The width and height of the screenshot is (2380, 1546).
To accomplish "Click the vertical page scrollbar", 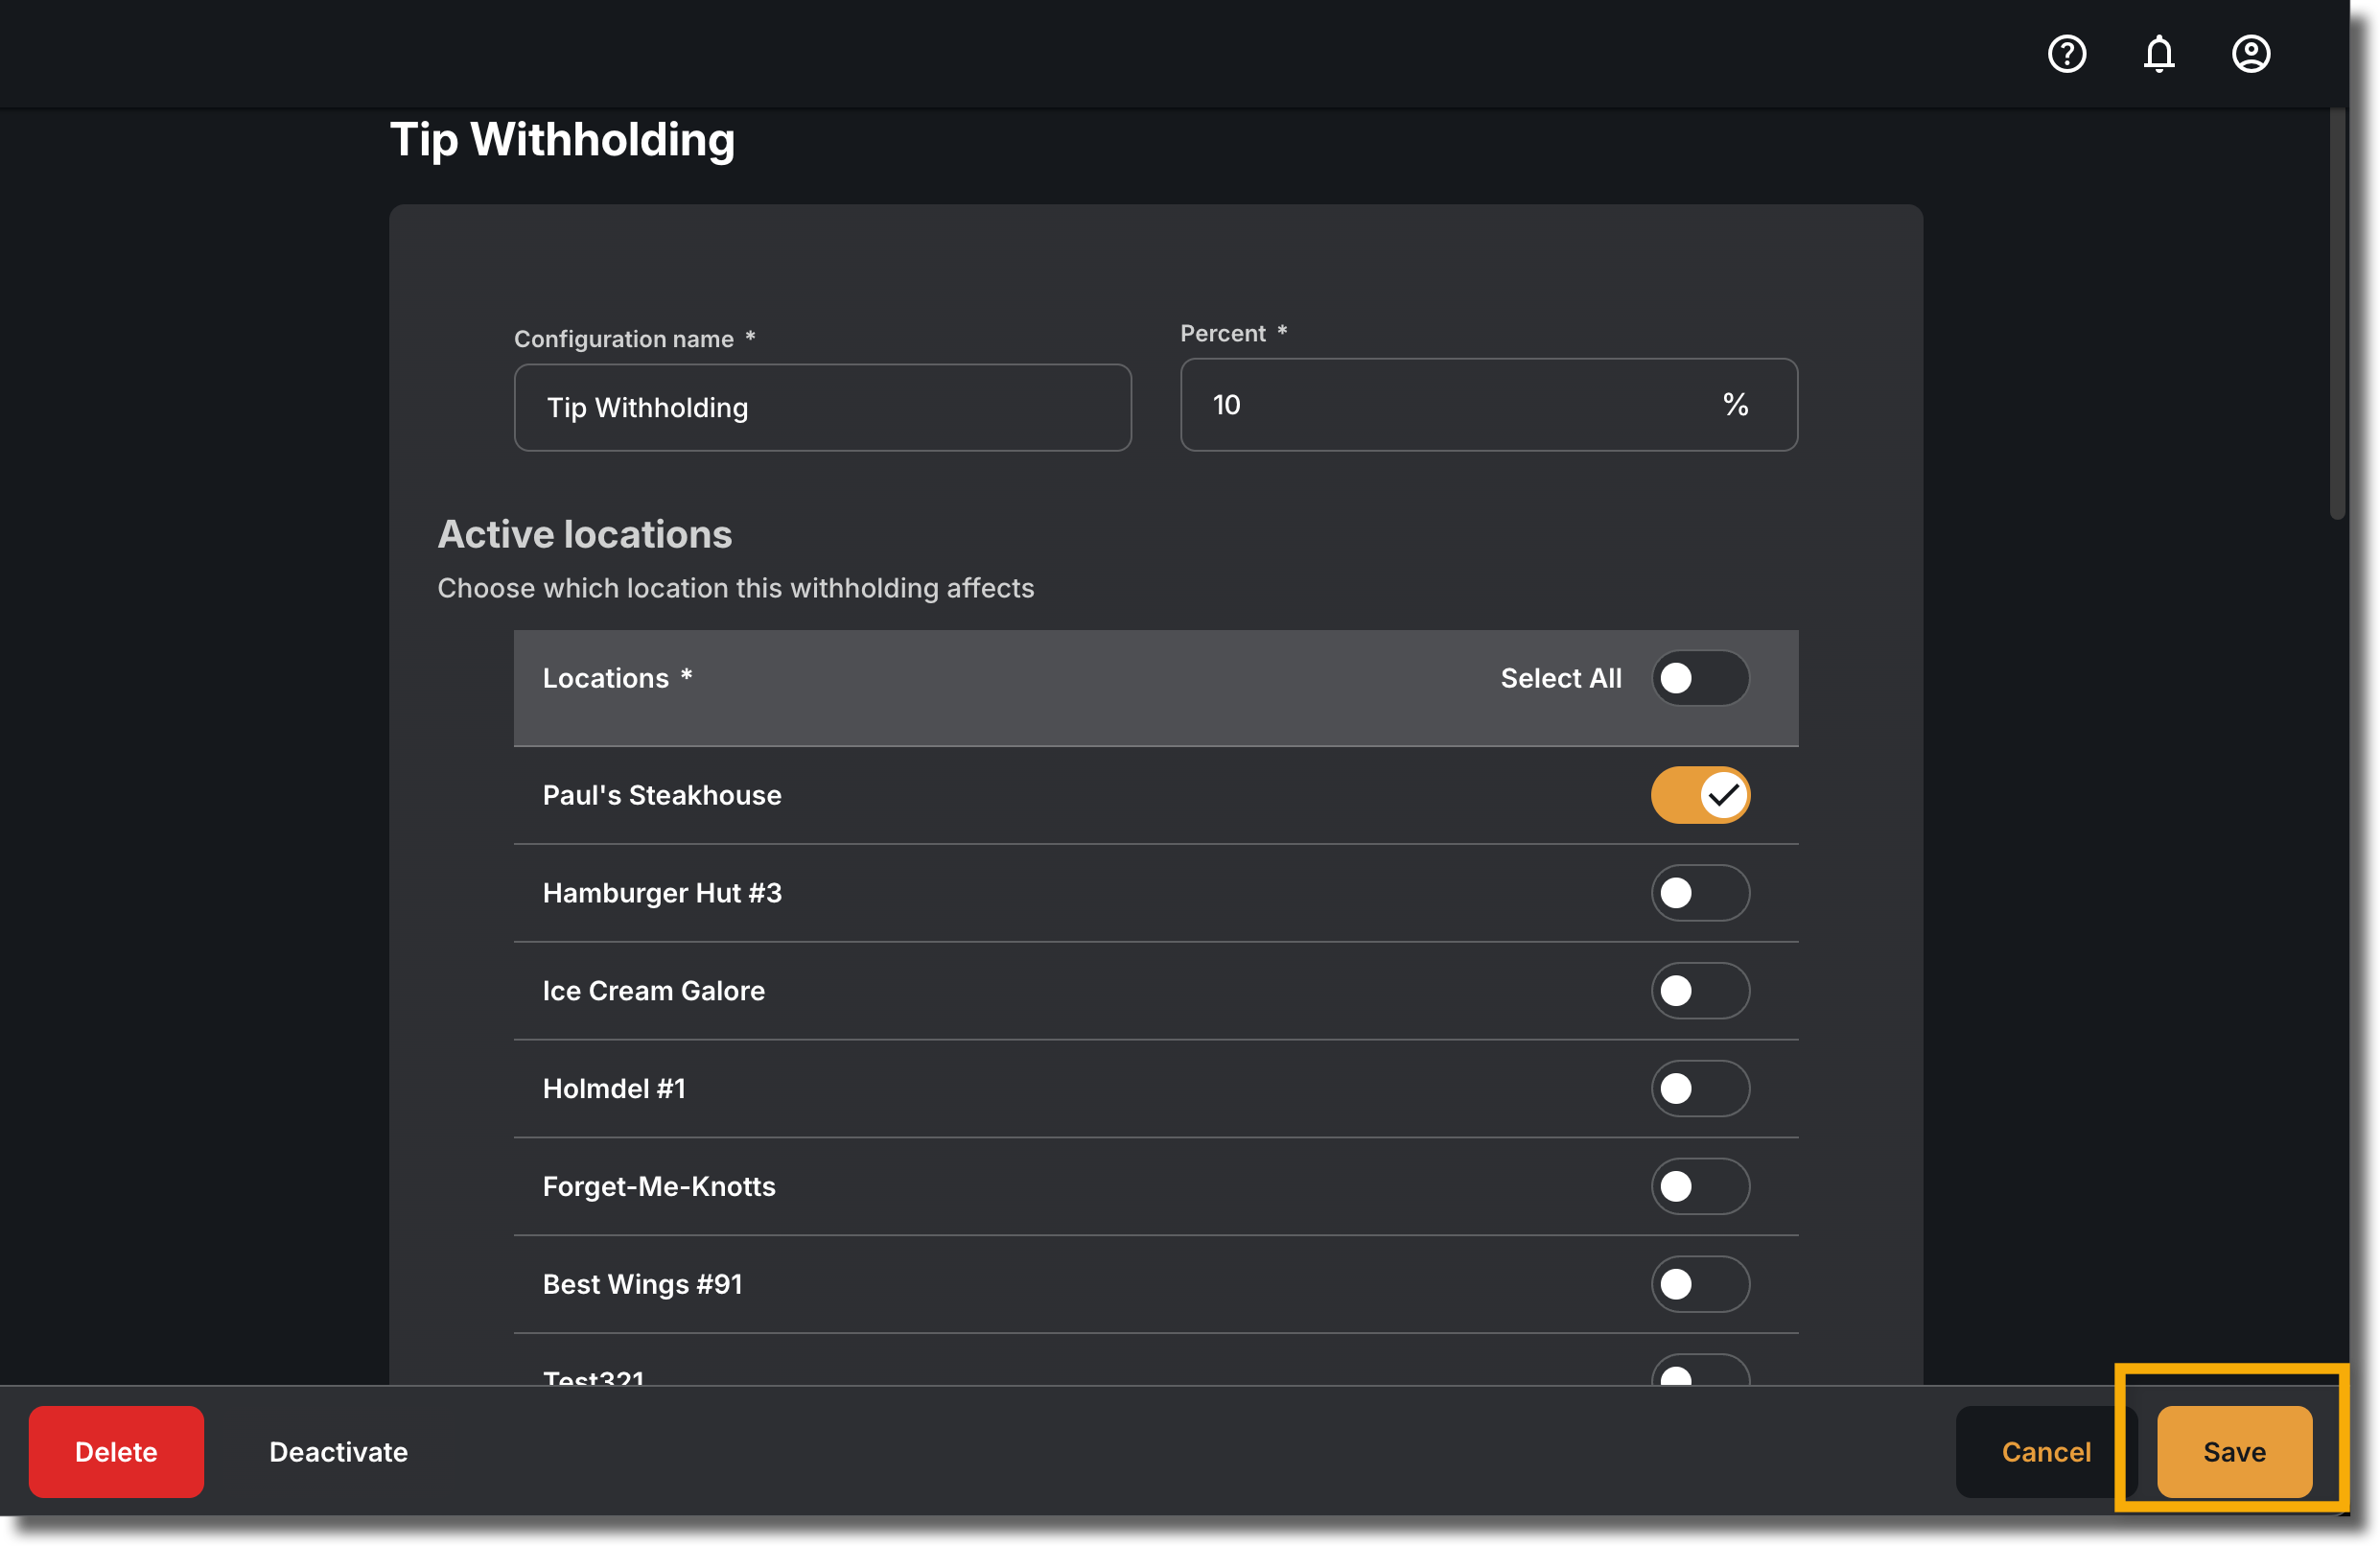I will 2337,313.
